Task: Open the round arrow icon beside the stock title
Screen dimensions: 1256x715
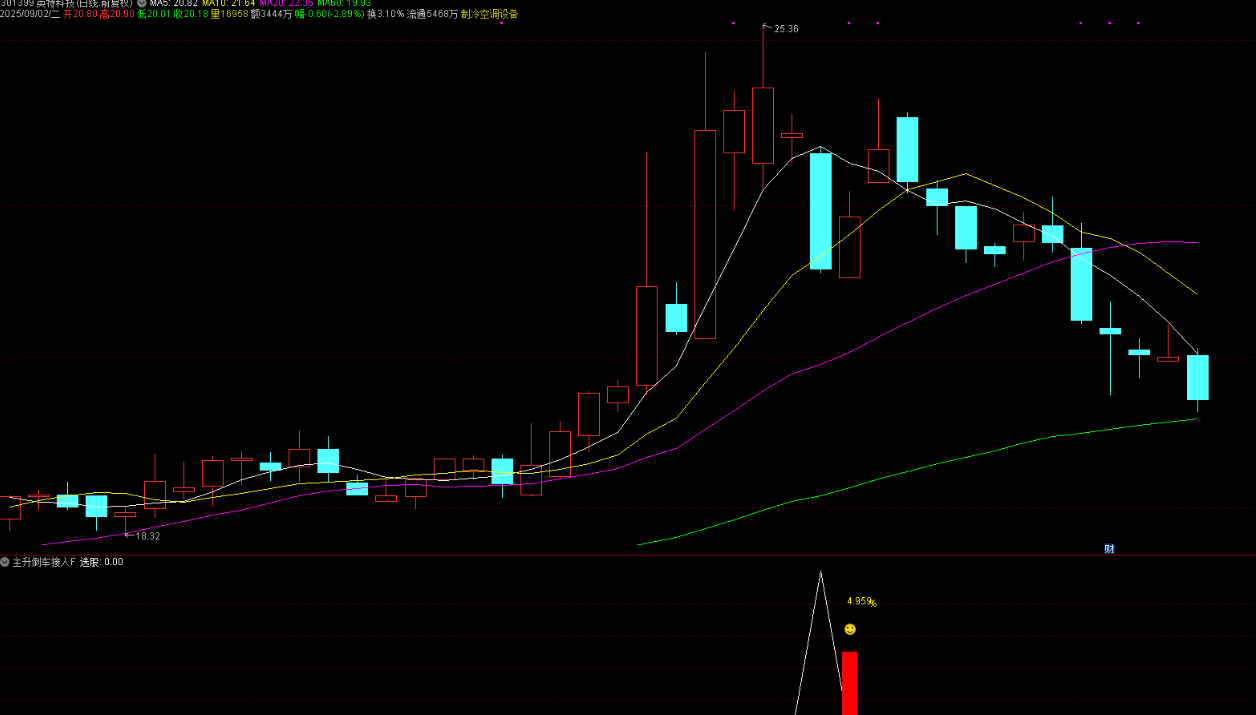Action: tap(141, 3)
